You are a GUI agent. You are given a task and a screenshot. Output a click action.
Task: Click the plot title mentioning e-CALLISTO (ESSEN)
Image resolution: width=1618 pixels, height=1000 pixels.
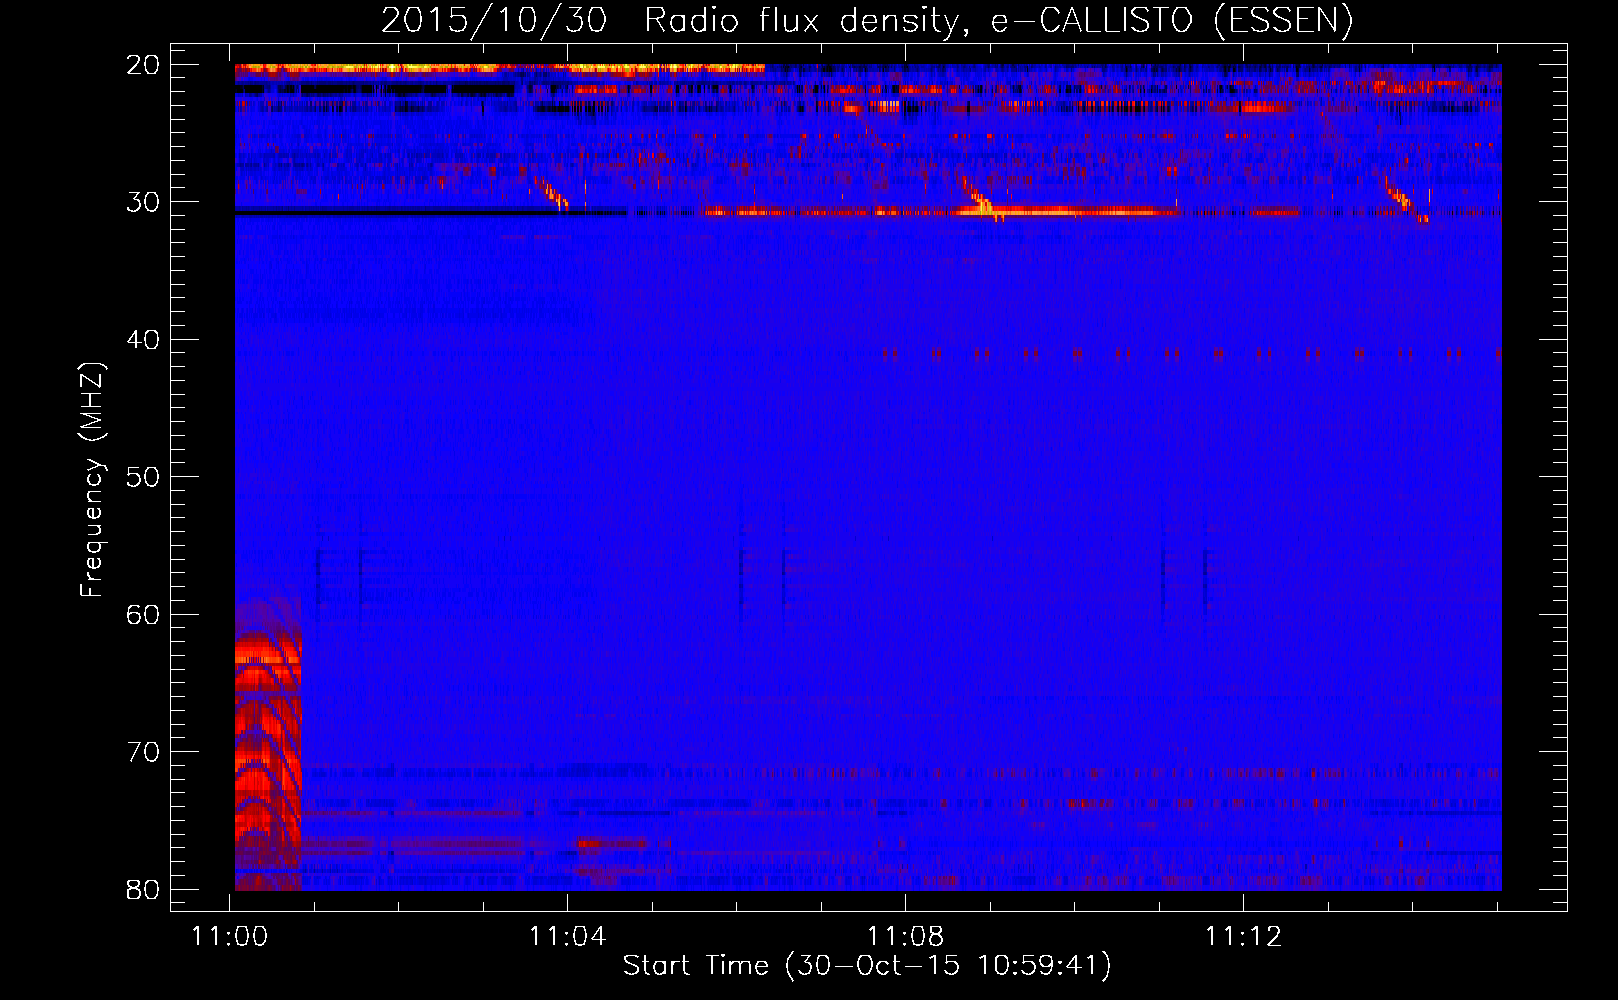click(x=867, y=21)
